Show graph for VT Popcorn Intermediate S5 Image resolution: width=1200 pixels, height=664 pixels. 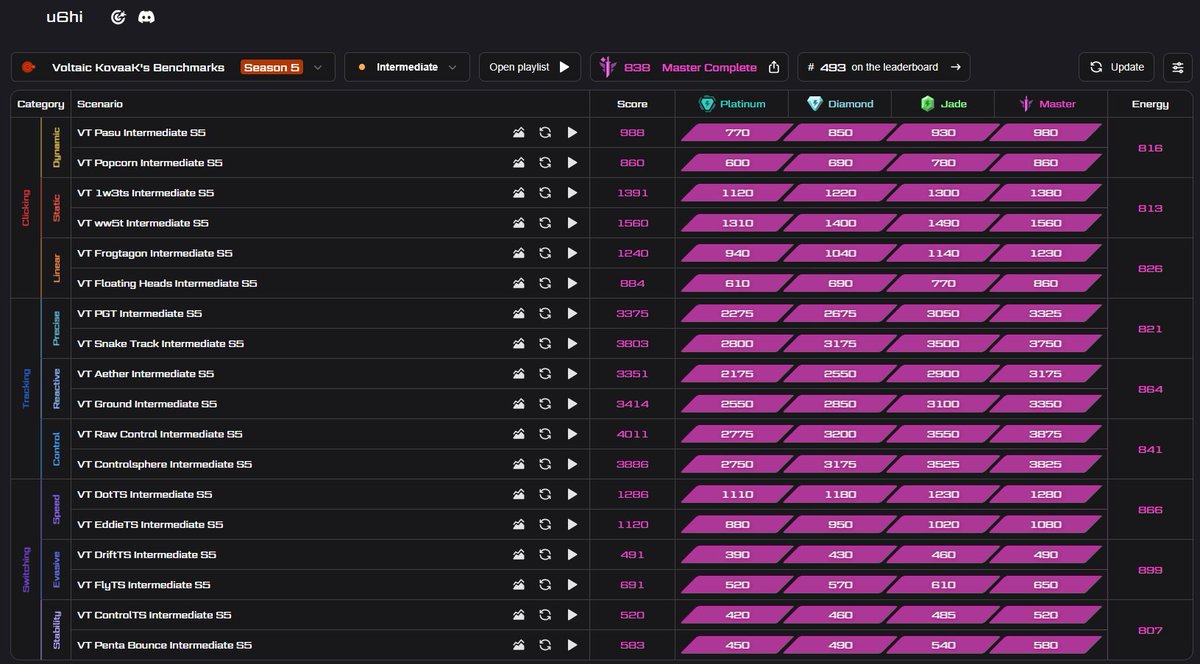point(519,162)
